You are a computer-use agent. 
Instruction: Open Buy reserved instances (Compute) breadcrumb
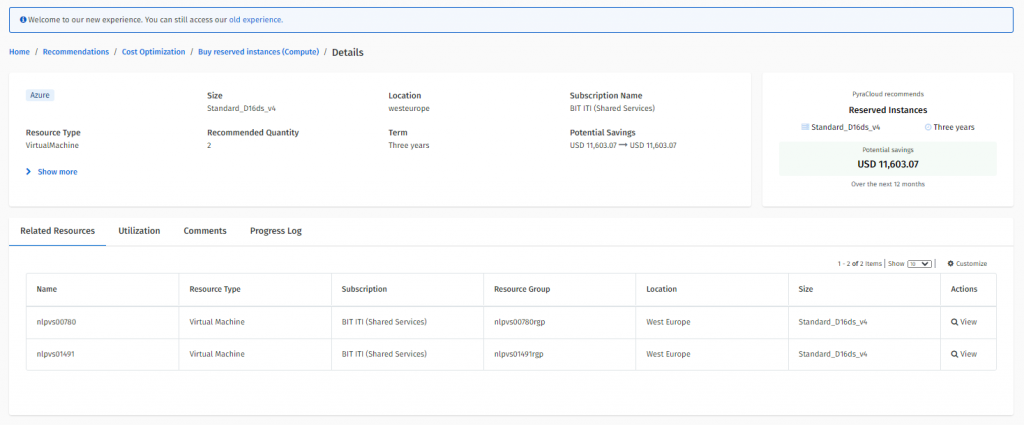tap(258, 52)
